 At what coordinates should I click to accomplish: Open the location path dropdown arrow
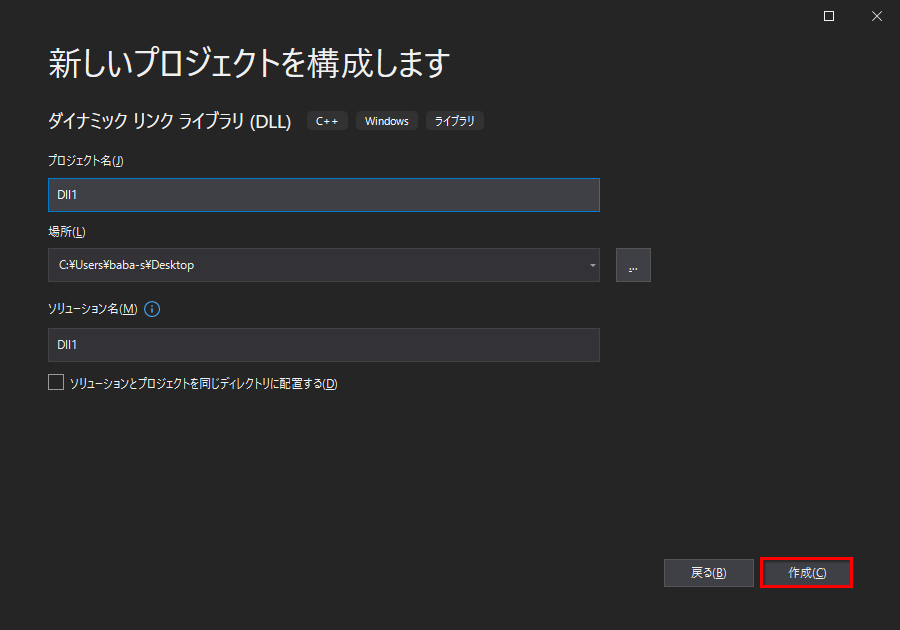(592, 265)
